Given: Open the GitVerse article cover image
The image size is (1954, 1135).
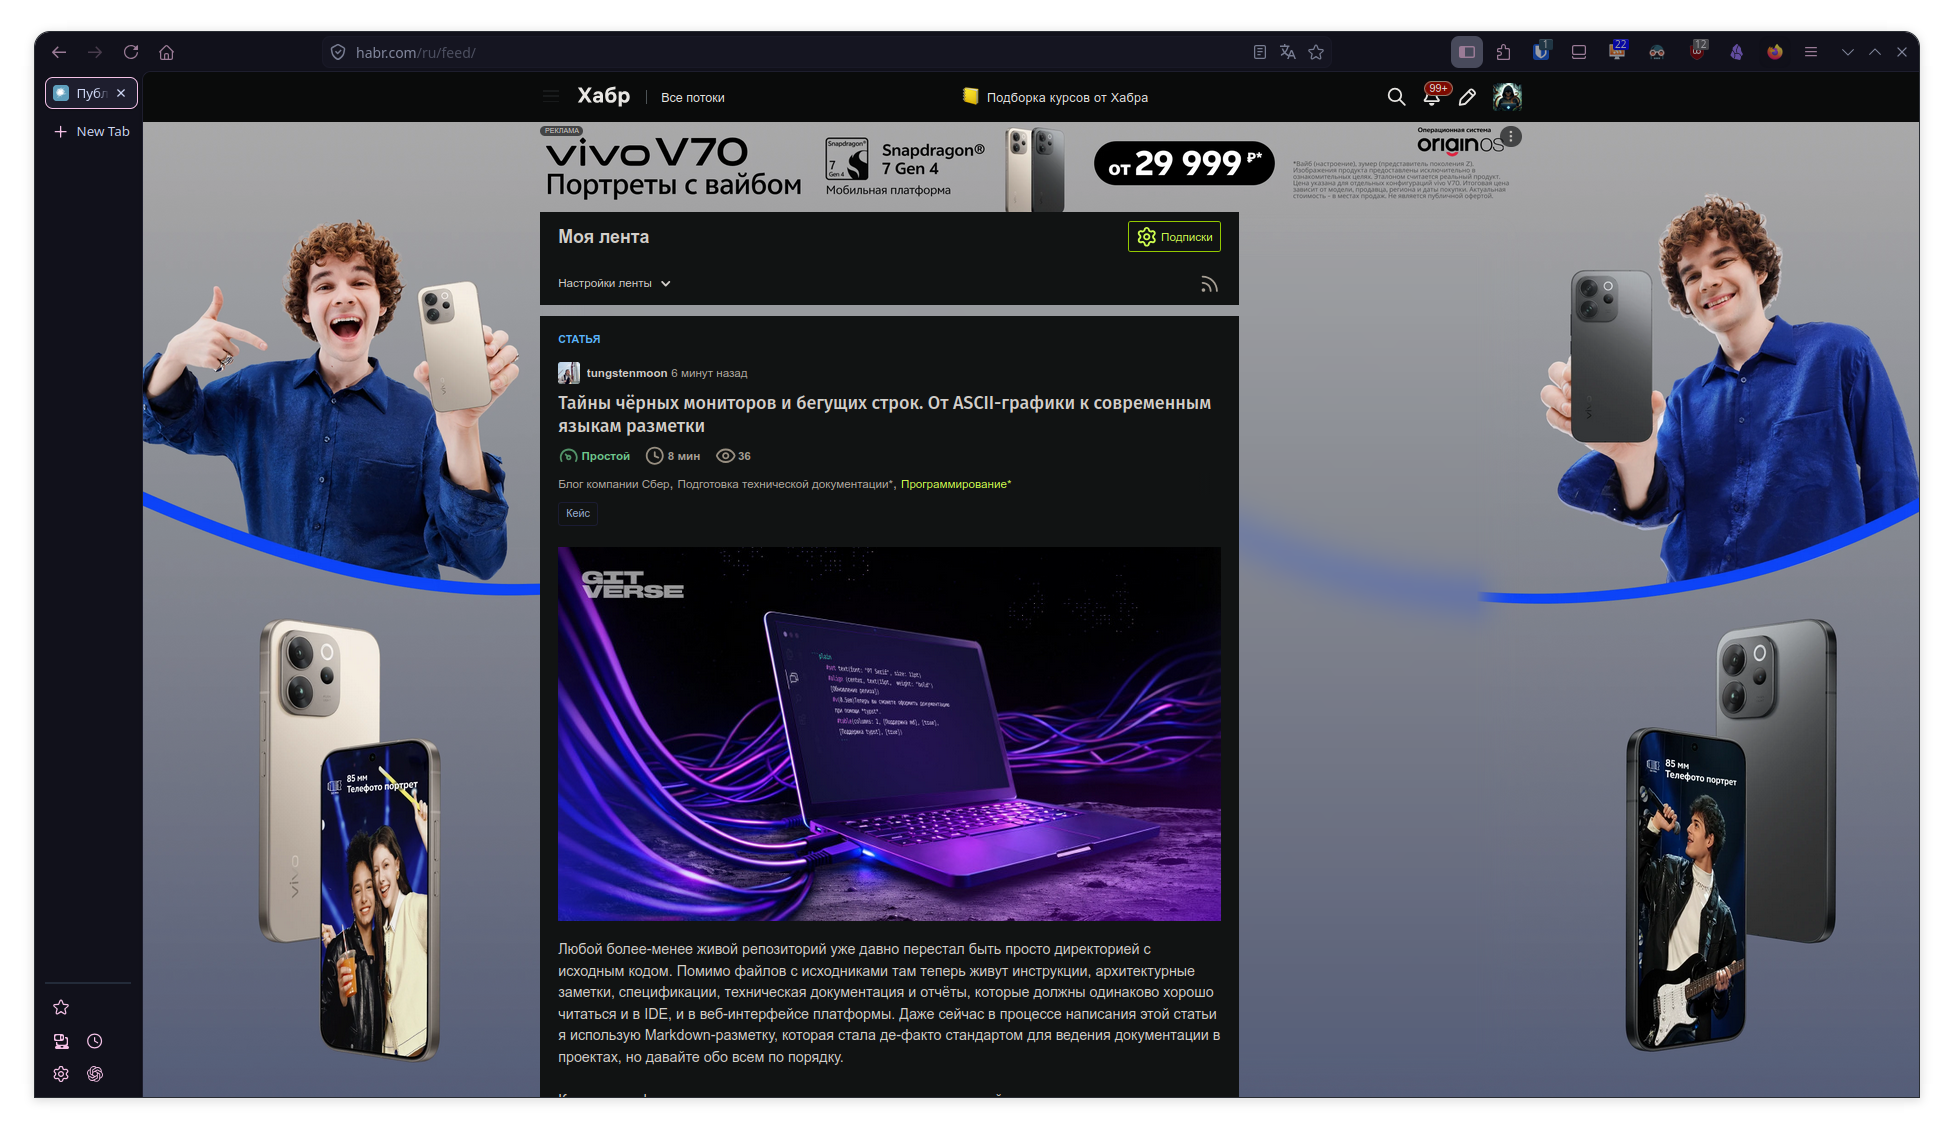Looking at the screenshot, I should pos(889,734).
